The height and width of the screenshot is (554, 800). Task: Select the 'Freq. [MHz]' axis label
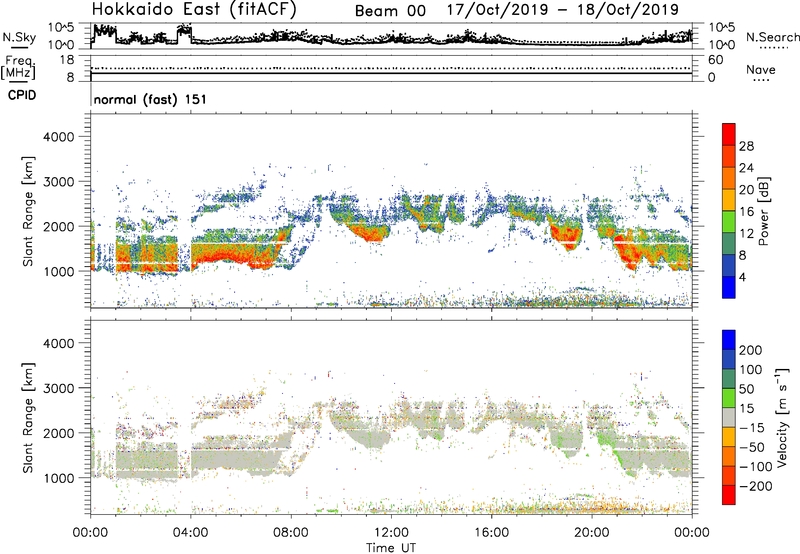(18, 67)
